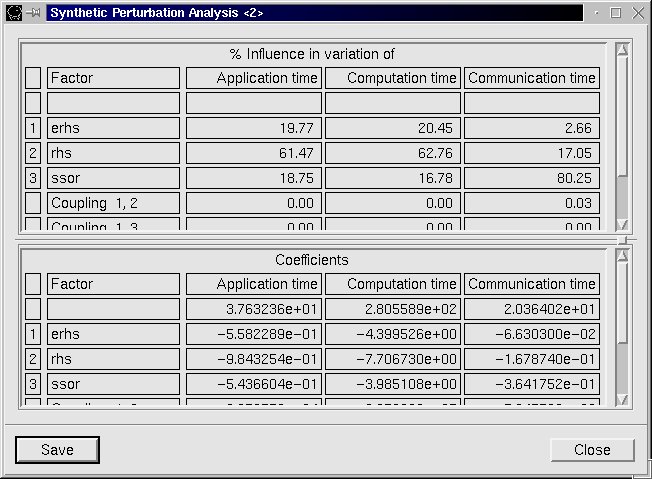Select ssor factor in influence table
This screenshot has width=652, height=479.
(x=114, y=178)
